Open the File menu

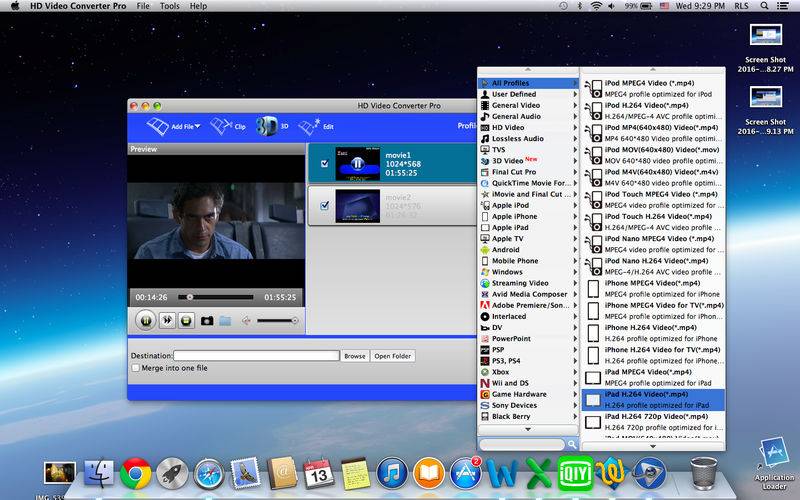143,6
